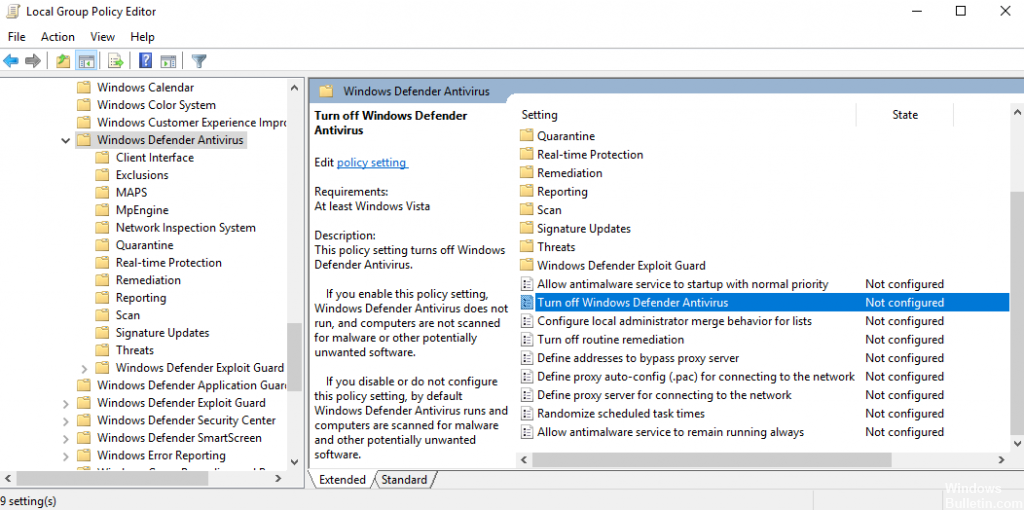
Task: Open the Real-time Protection folder in the settings list
Action: pyautogui.click(x=590, y=155)
